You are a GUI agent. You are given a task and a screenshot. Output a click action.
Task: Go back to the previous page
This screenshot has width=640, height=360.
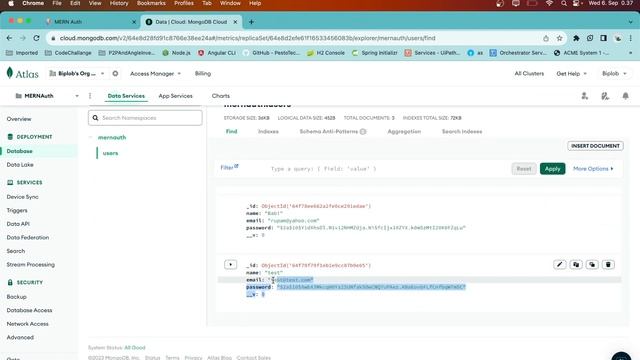[9, 38]
